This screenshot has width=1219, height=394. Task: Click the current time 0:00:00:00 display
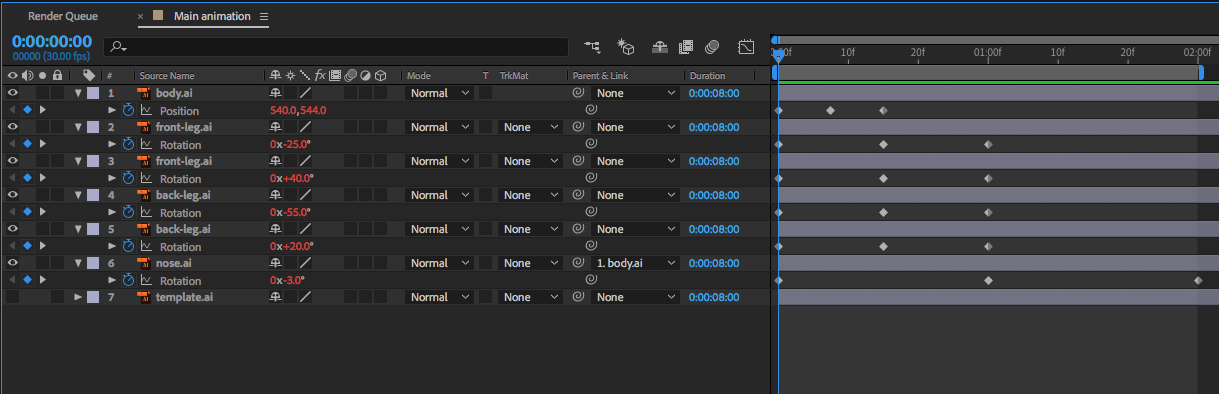52,42
